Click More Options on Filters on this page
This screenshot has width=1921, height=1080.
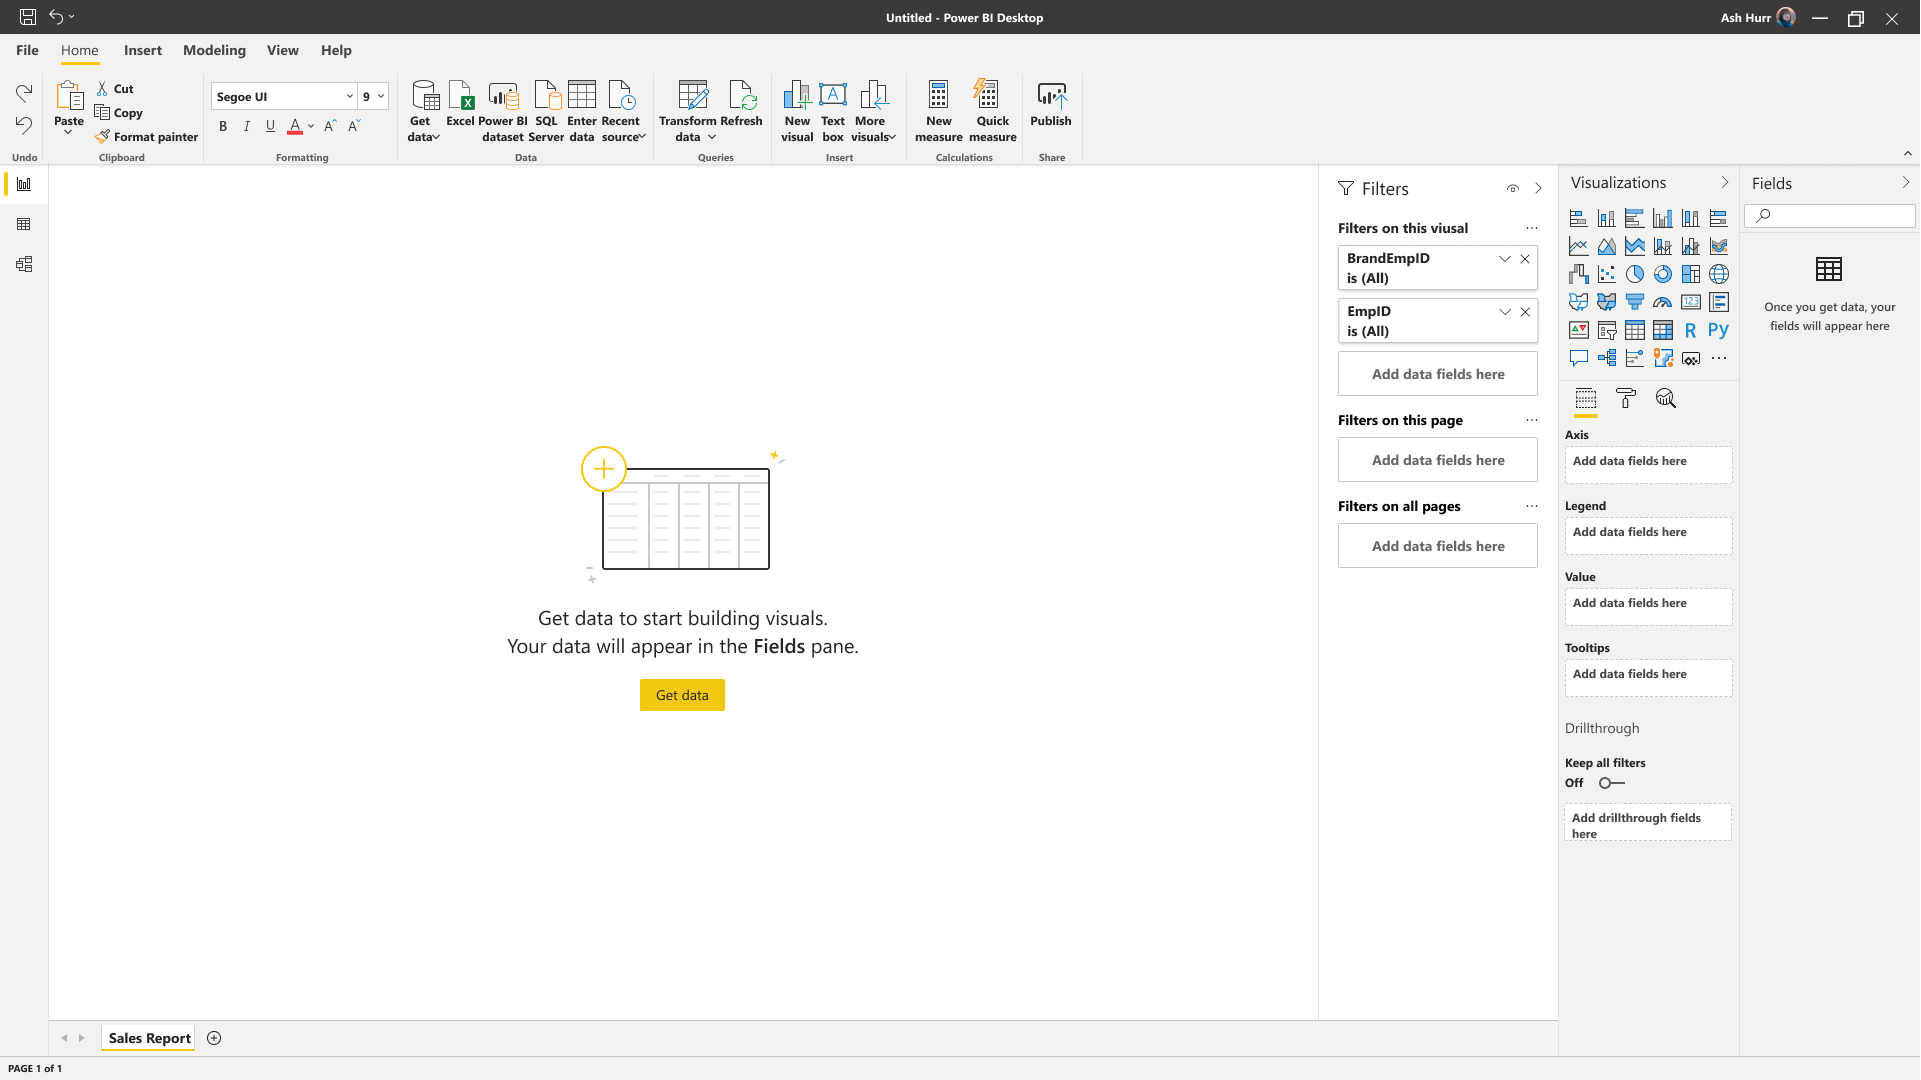point(1530,421)
